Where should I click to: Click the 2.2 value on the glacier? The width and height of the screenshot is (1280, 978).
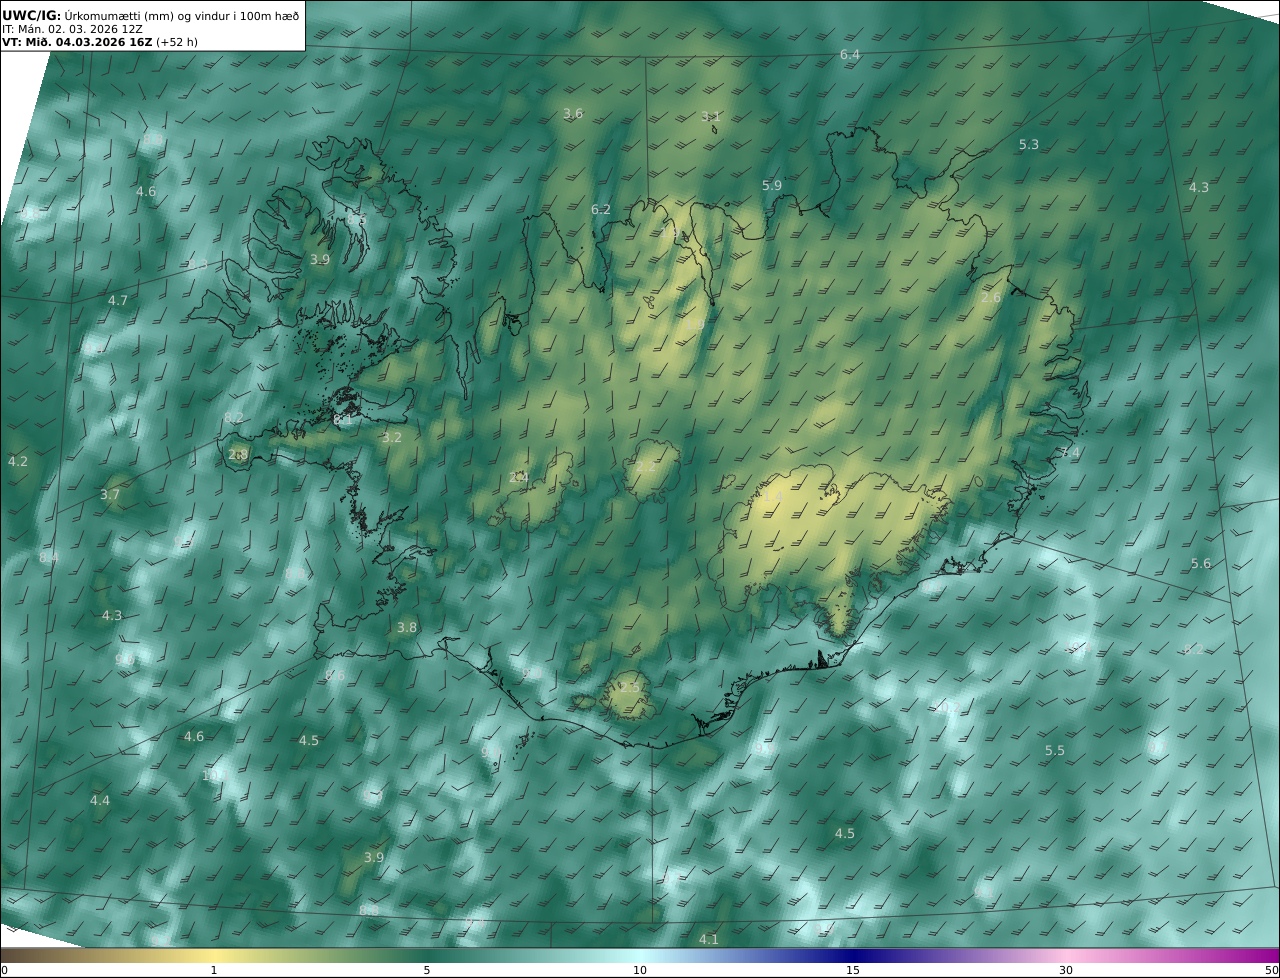click(646, 467)
